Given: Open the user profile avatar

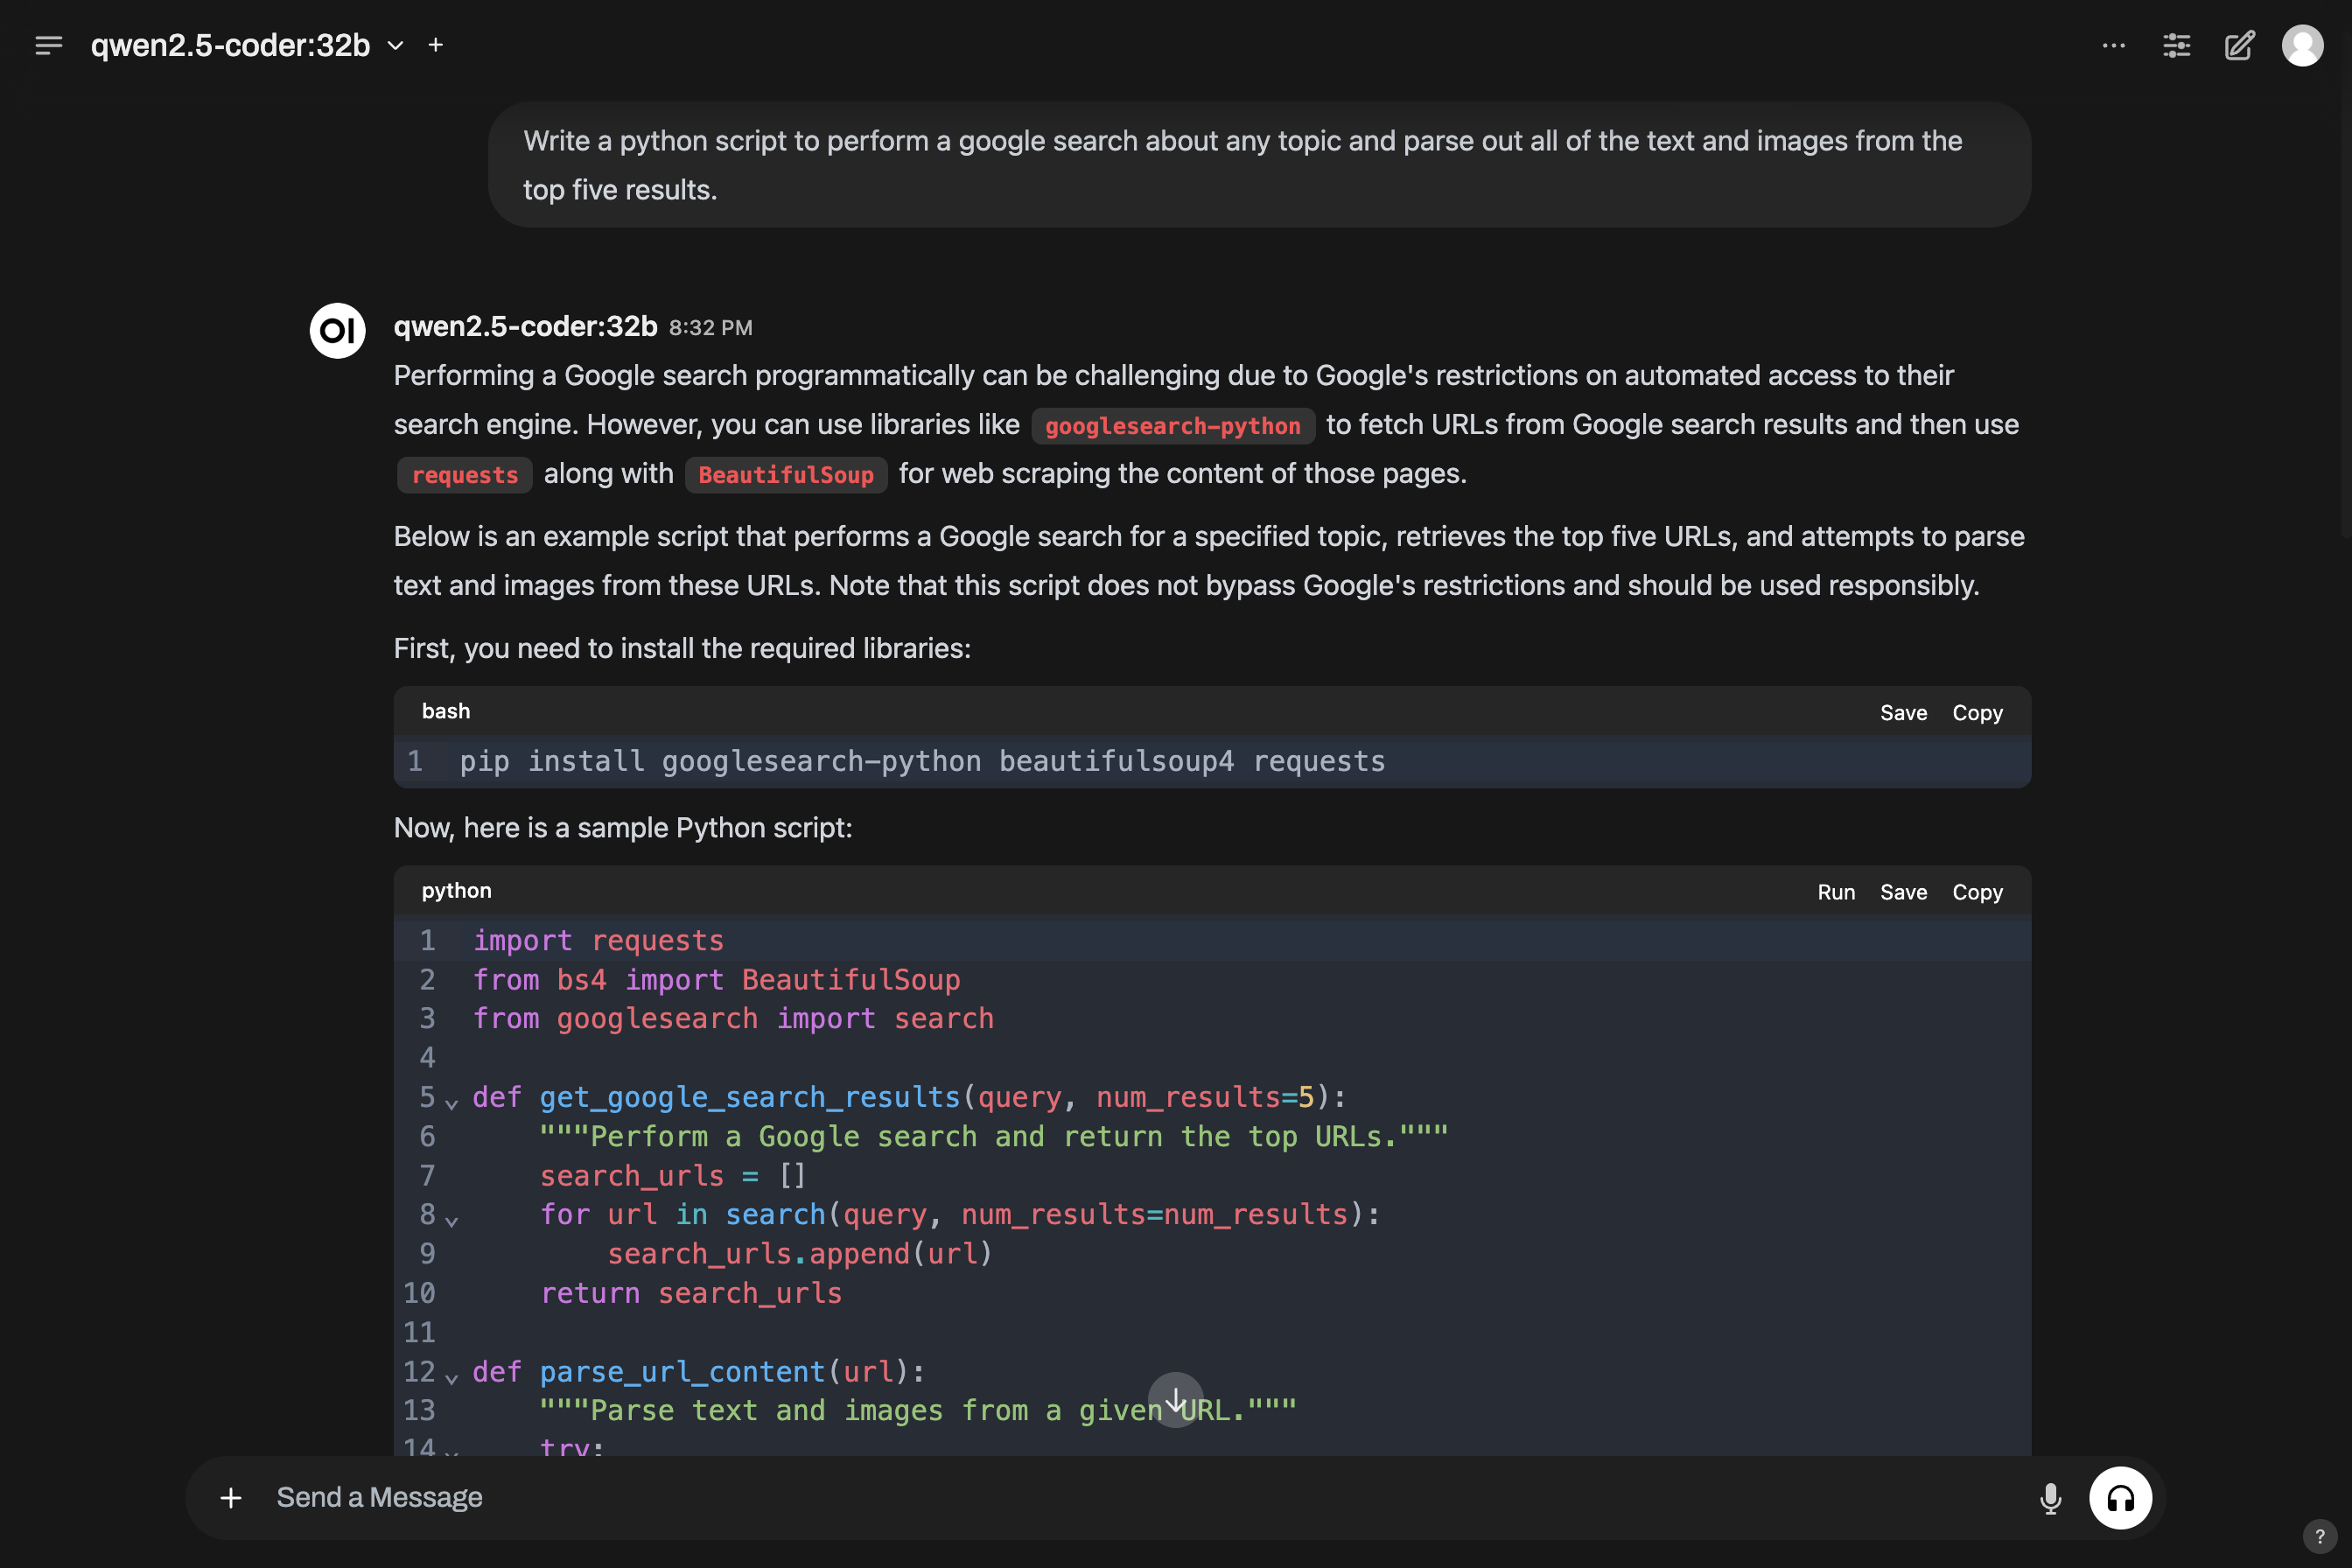Looking at the screenshot, I should [x=2302, y=45].
